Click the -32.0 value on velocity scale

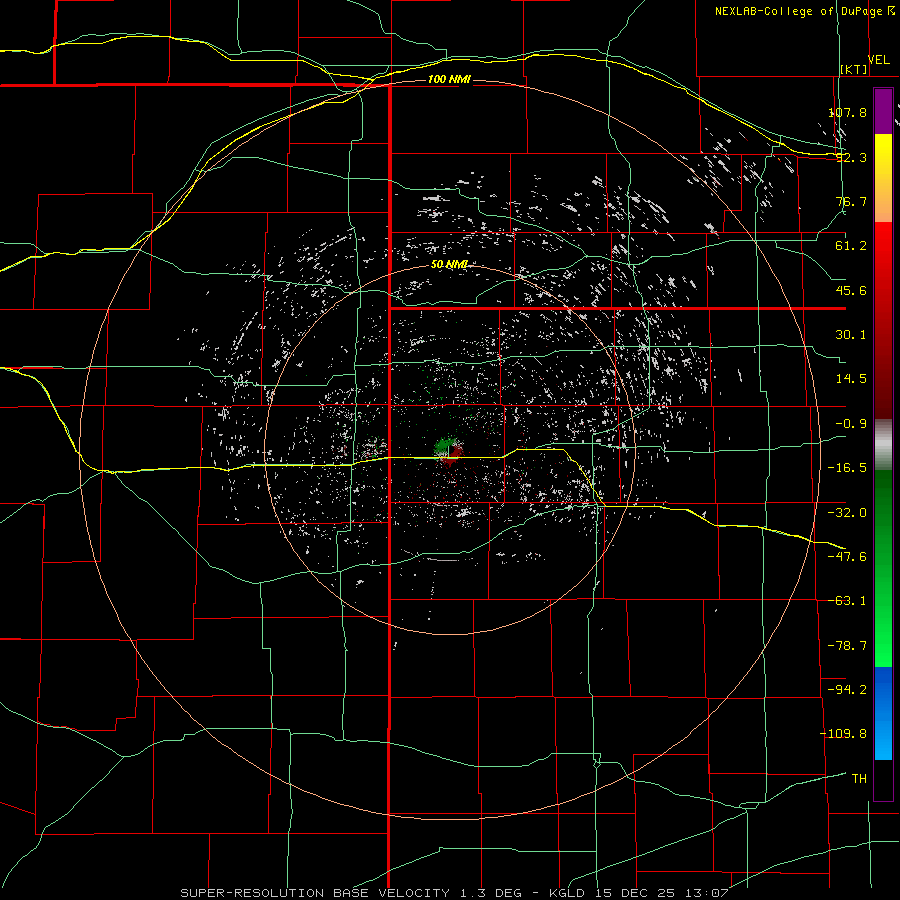point(848,513)
